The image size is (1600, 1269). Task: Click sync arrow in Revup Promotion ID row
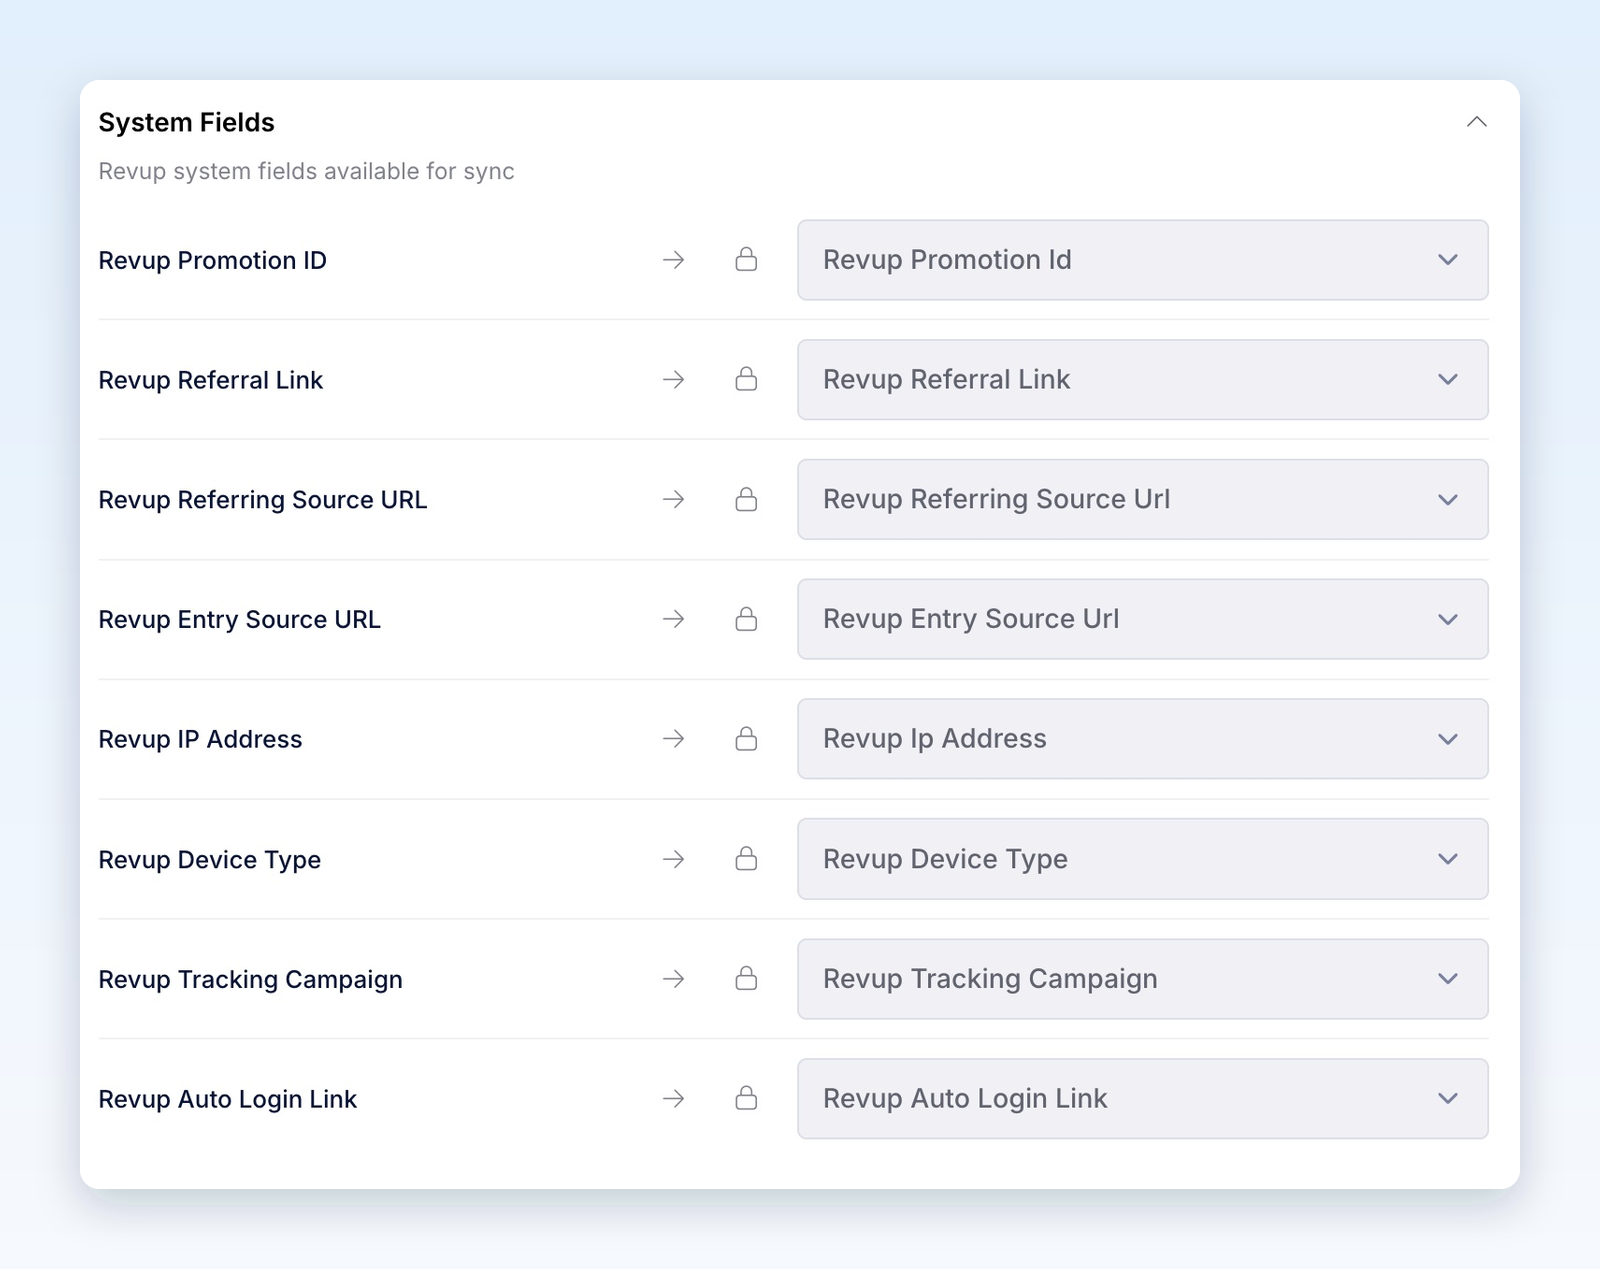coord(674,260)
